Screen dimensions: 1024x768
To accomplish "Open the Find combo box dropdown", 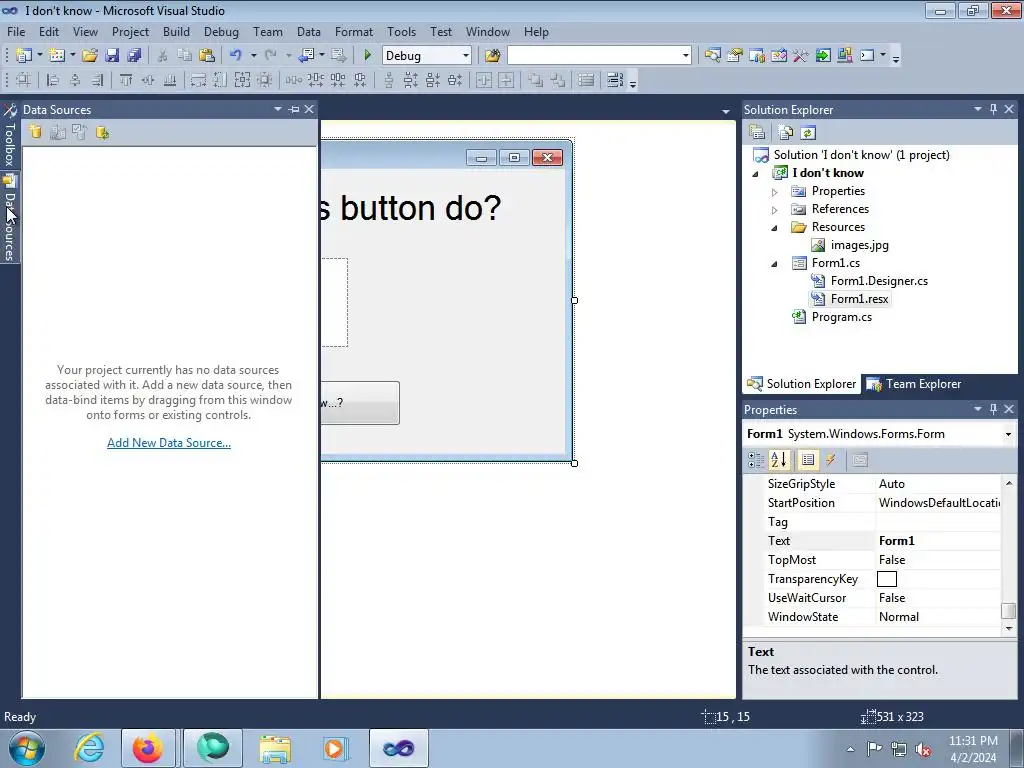I will [686, 56].
